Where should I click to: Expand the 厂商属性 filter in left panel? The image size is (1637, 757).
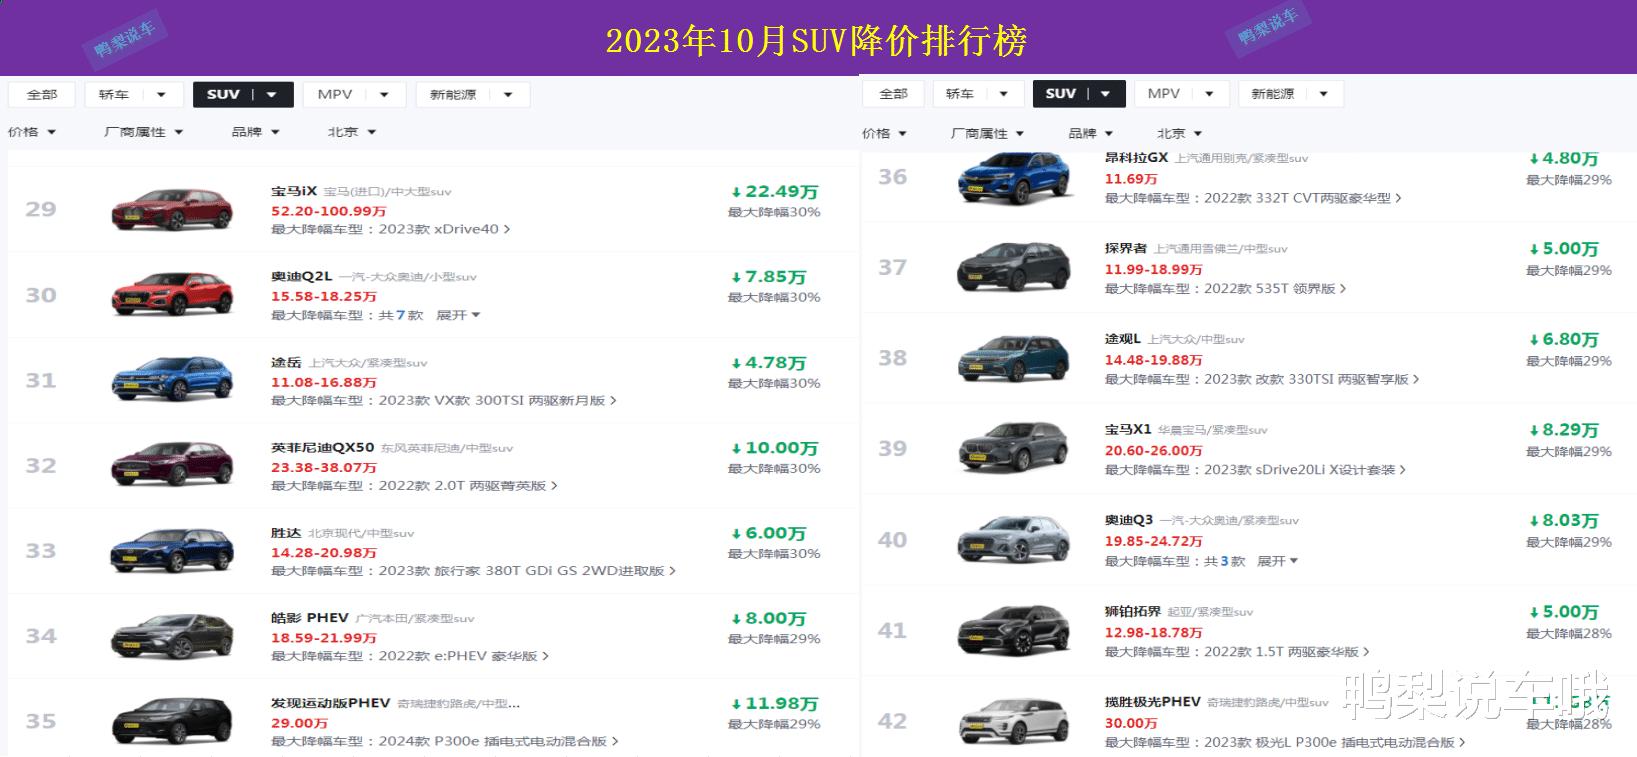(x=144, y=132)
